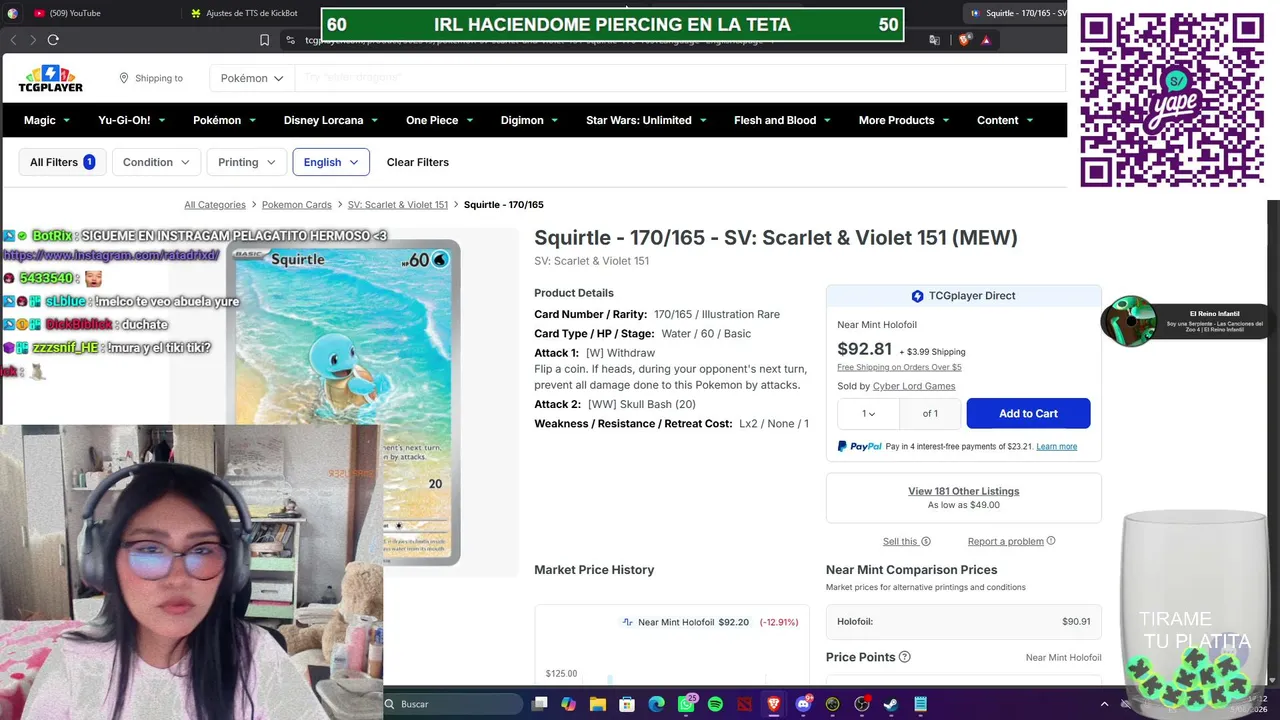Go back to the previous browser page

click(x=13, y=40)
